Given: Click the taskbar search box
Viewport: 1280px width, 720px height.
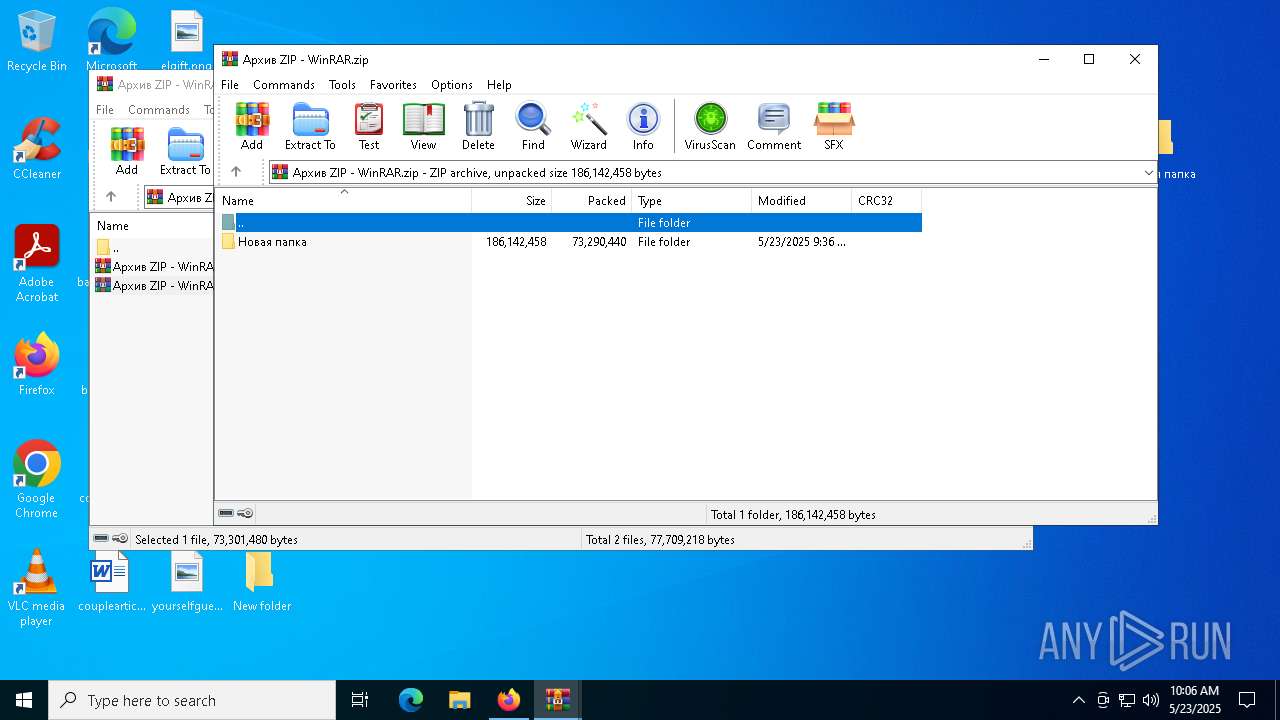Looking at the screenshot, I should (x=192, y=700).
